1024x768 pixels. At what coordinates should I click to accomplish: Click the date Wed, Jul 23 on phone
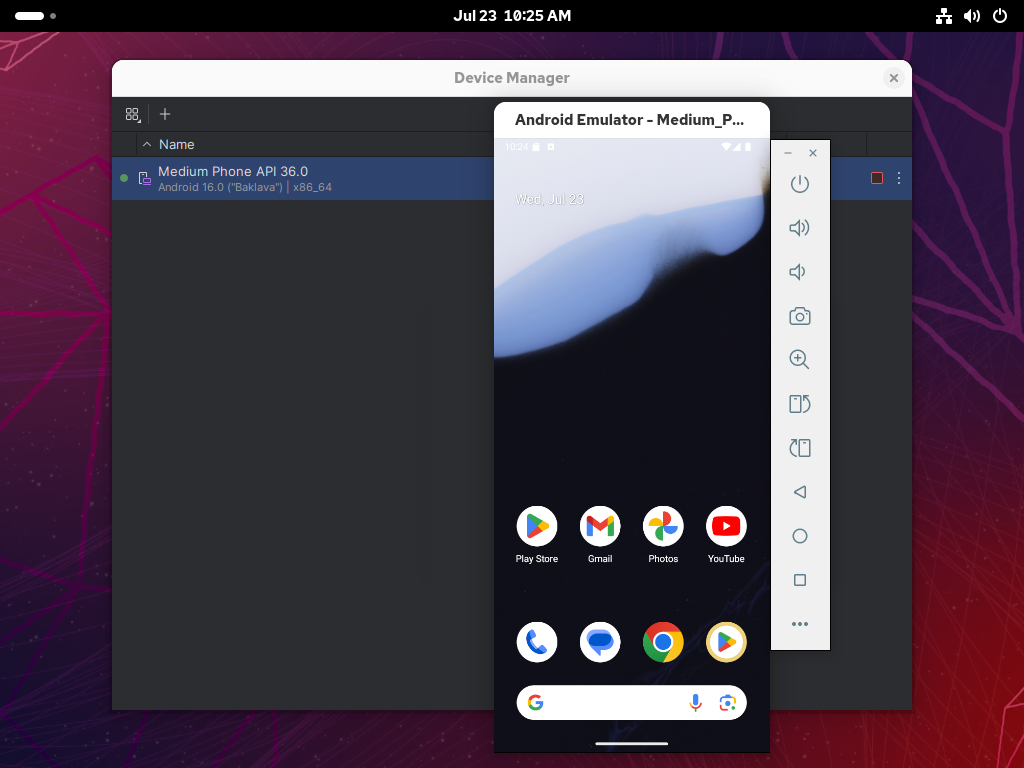tap(549, 199)
